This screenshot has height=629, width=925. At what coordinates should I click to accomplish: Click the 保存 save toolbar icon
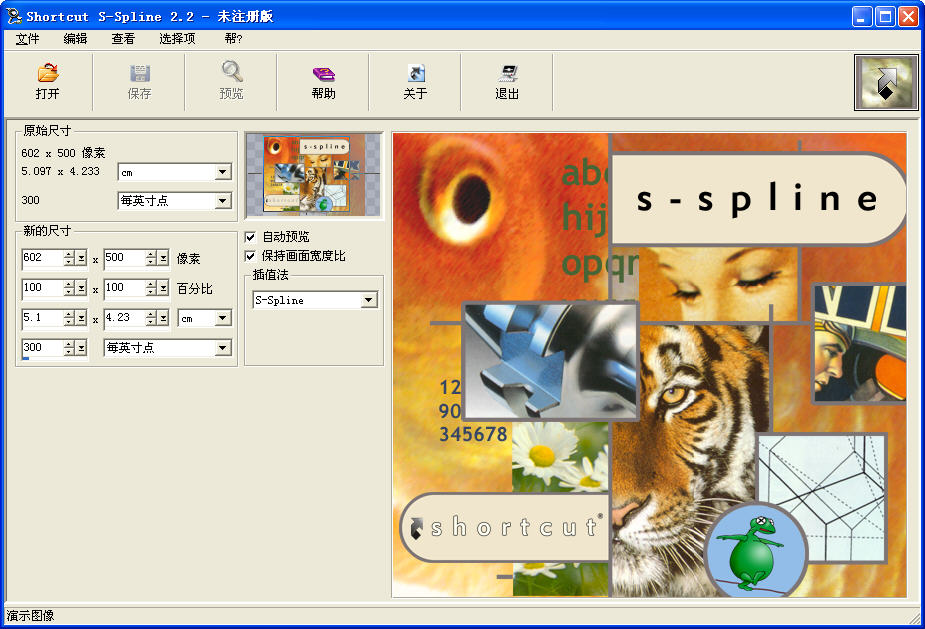click(x=140, y=81)
